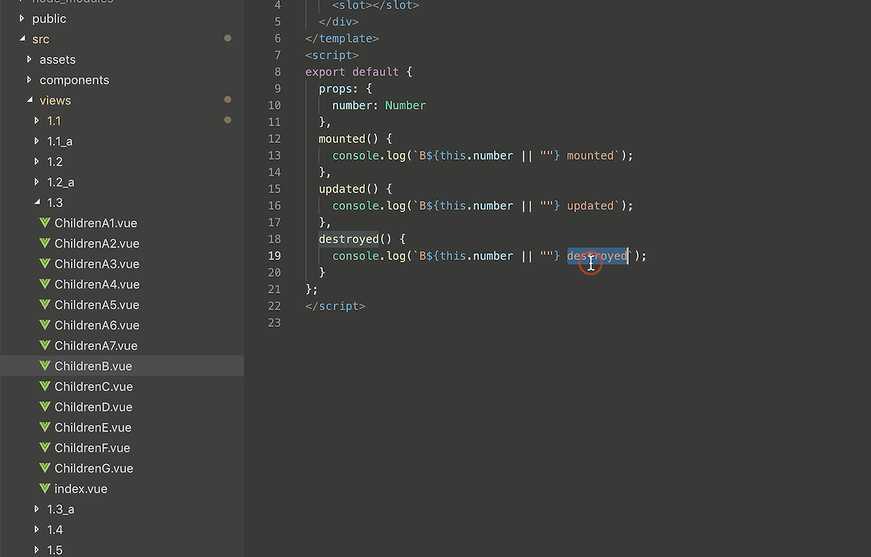The image size is (871, 557).
Task: Click the Vue icon beside ChildrenB.vue
Action: pos(45,366)
